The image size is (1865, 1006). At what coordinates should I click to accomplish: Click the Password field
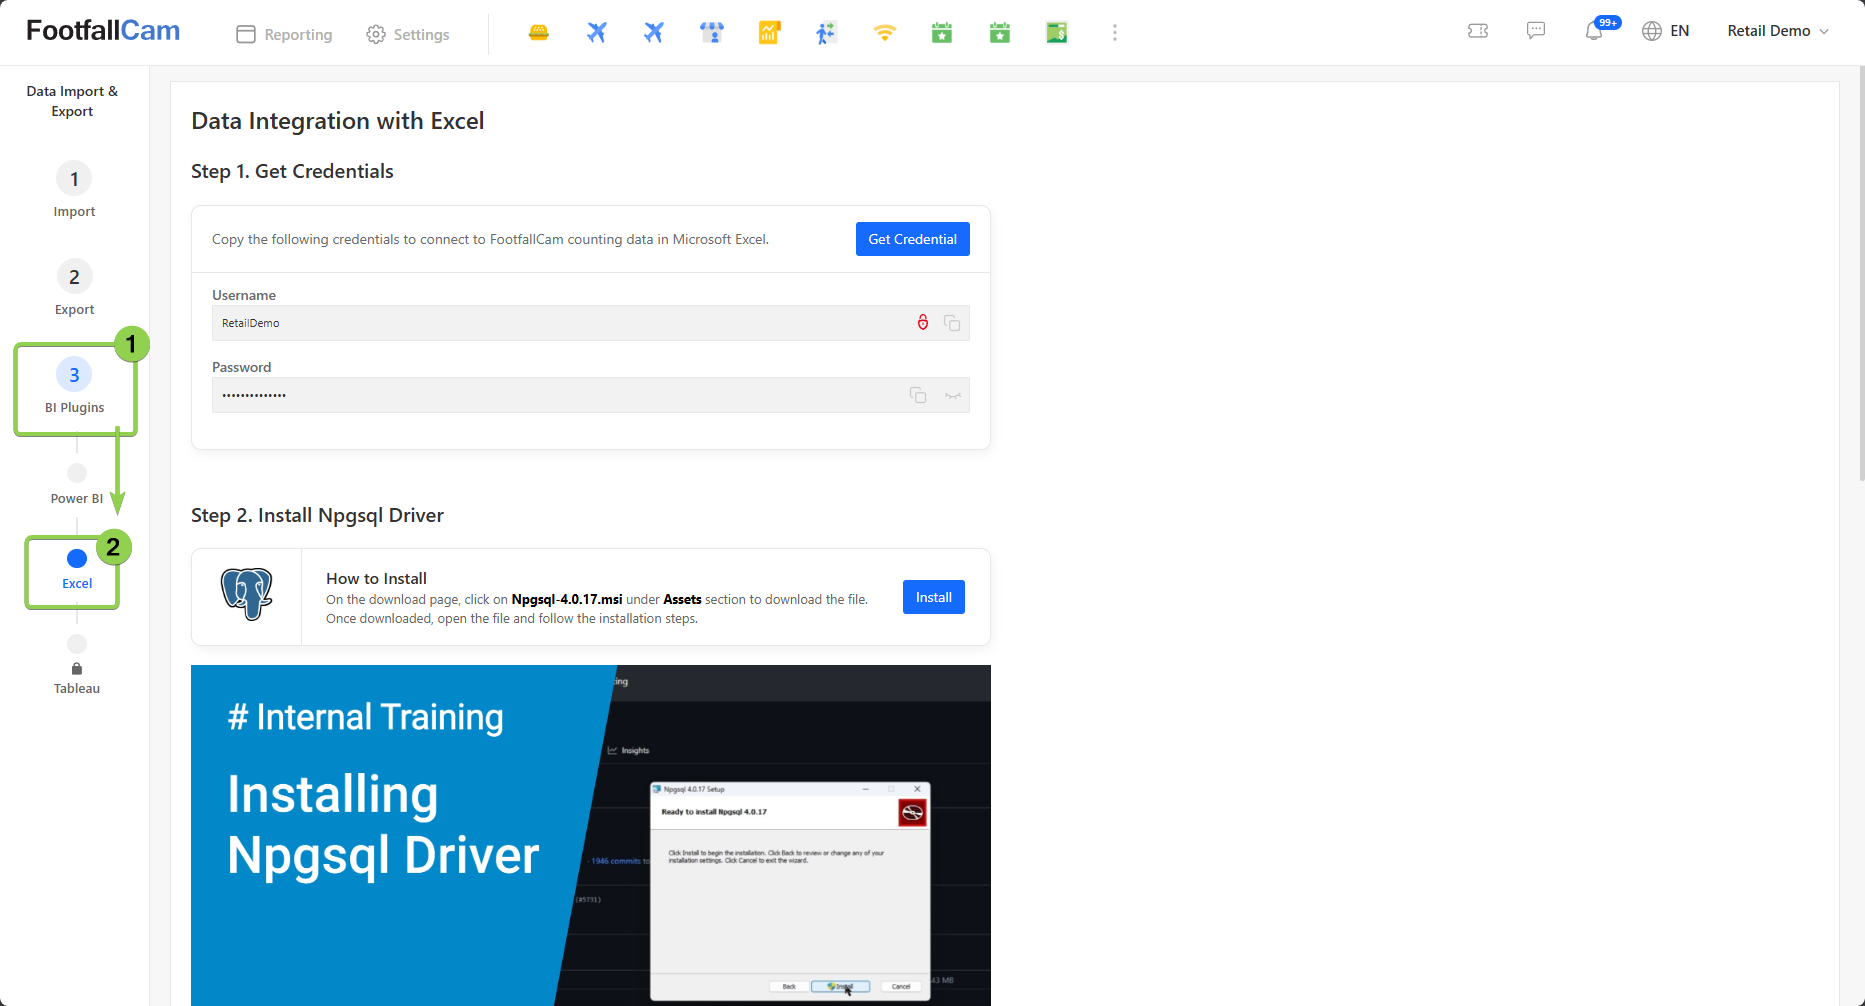(590, 395)
